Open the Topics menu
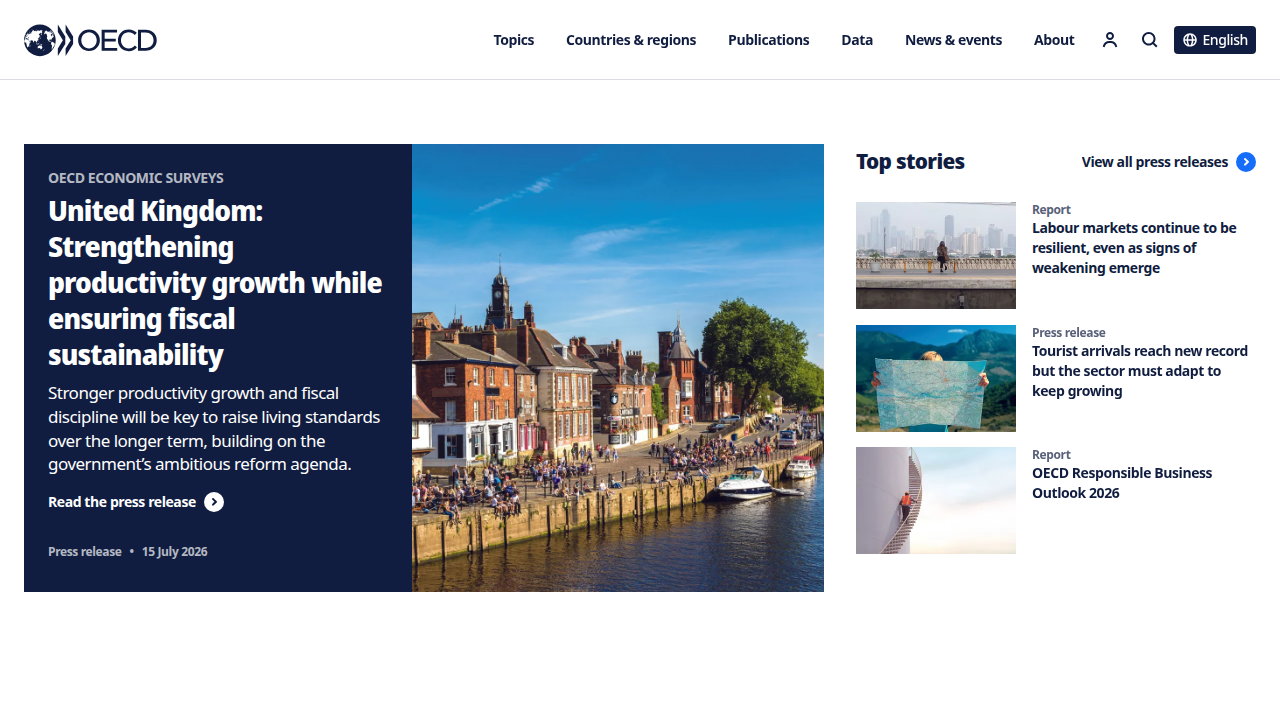 514,40
